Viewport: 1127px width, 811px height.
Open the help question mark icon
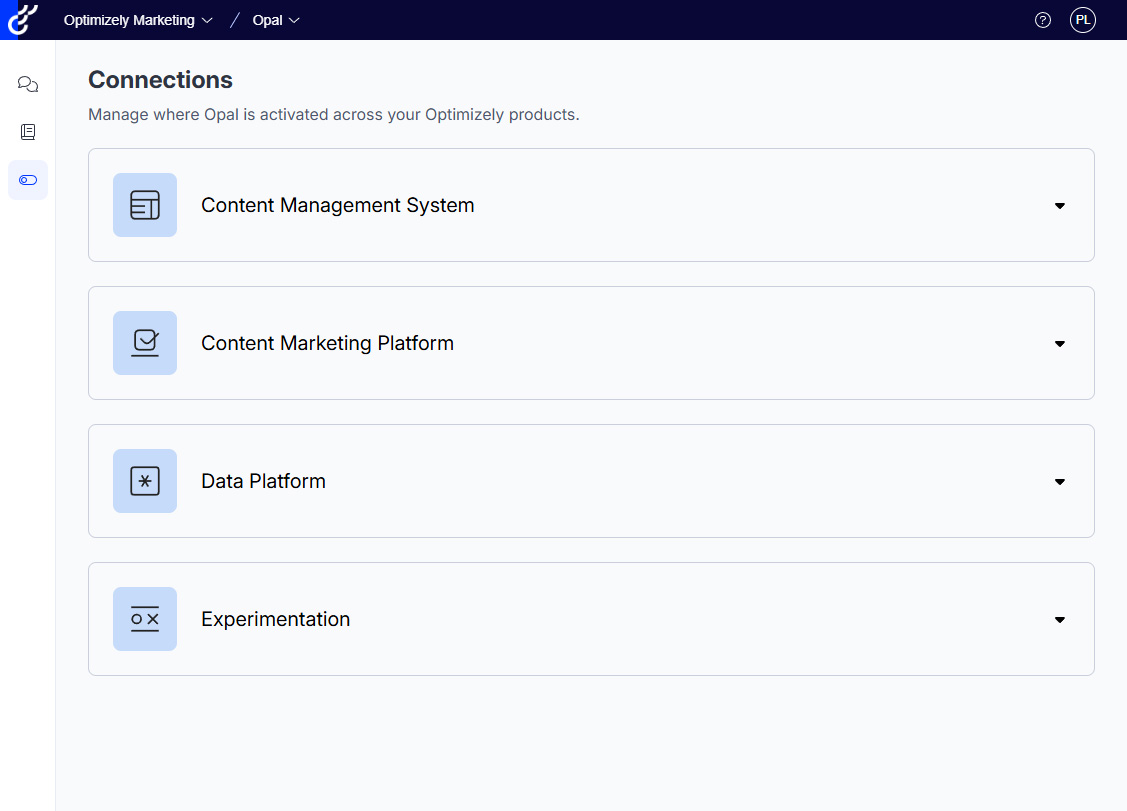pyautogui.click(x=1043, y=20)
